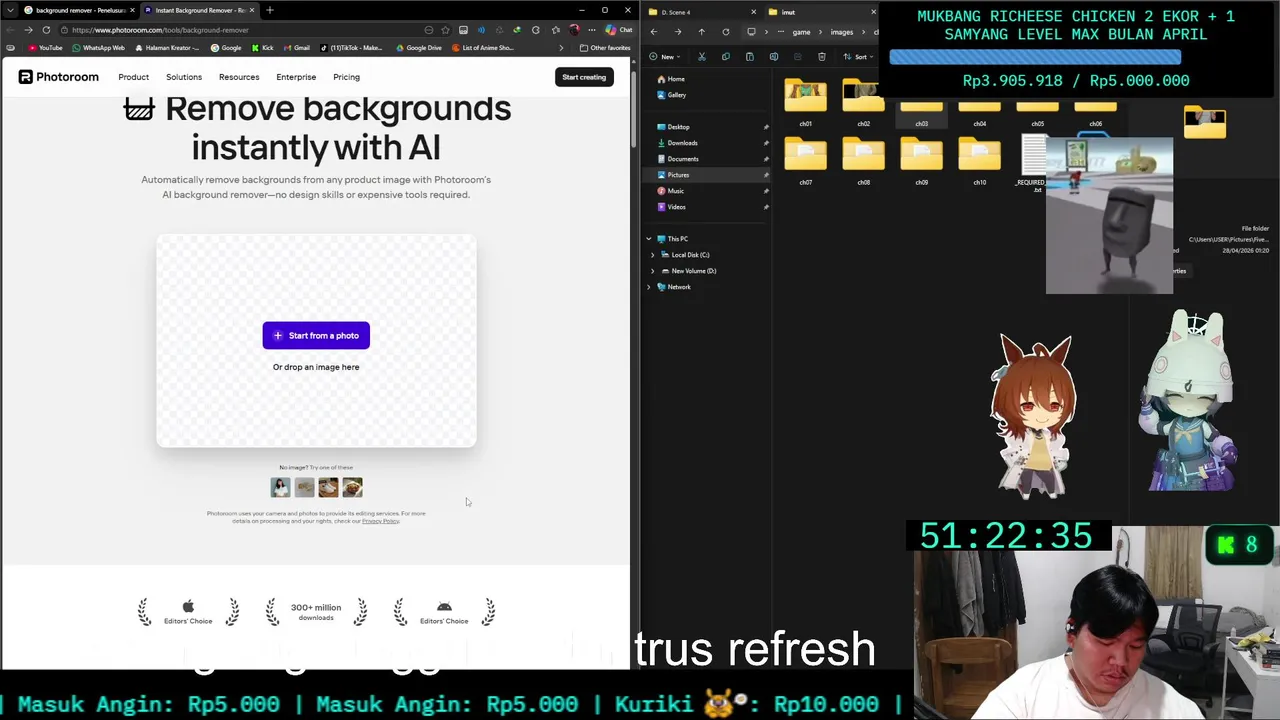Screen dimensions: 1280x720
Task: Go up one folder in Explorer
Action: click(x=701, y=32)
